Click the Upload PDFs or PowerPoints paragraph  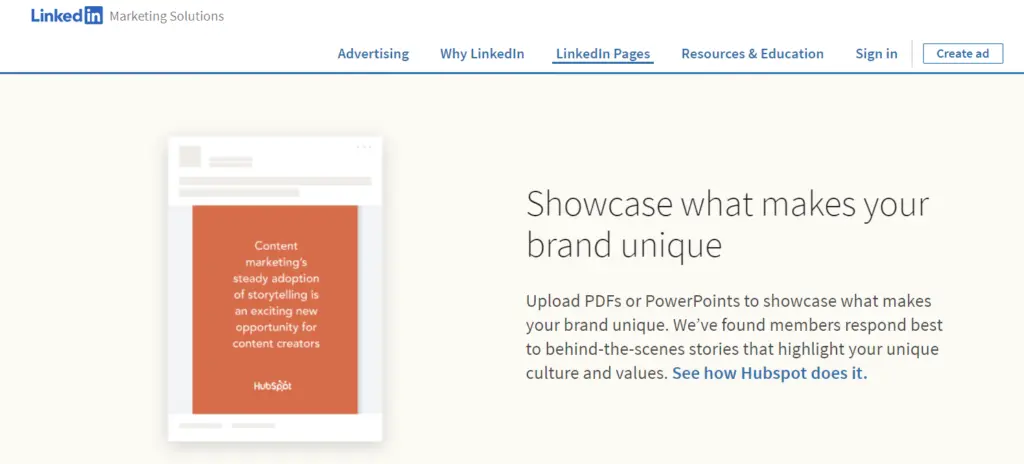pos(735,337)
